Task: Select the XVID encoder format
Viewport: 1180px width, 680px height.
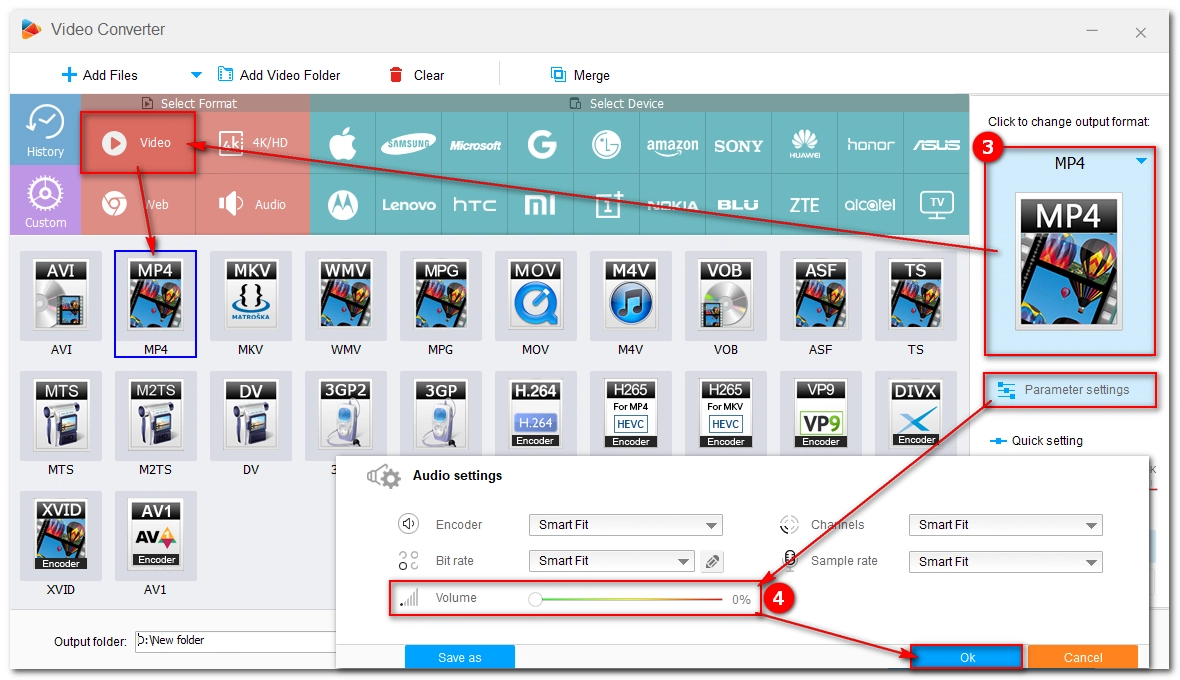Action: click(x=61, y=535)
